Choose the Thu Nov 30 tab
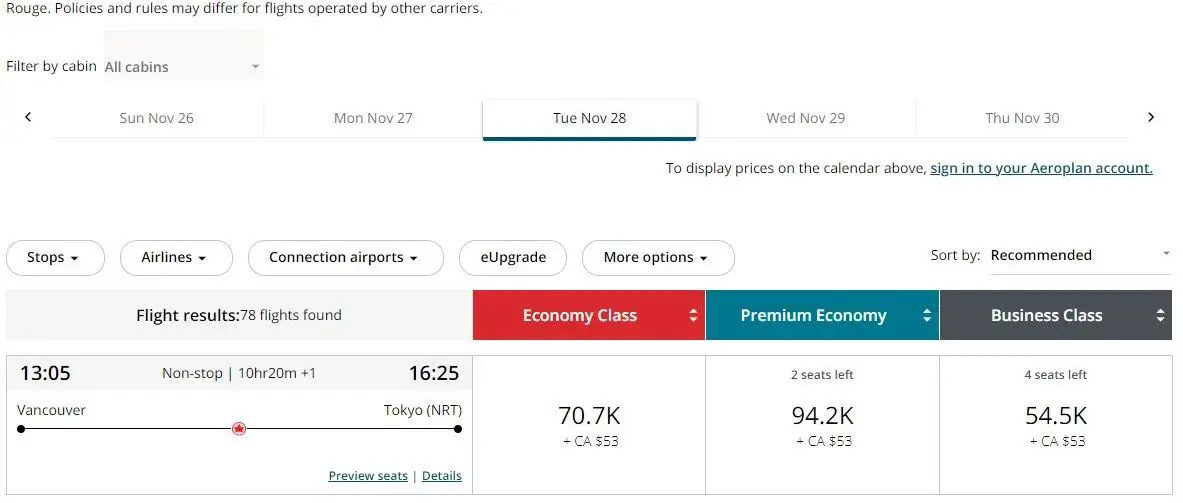Image resolution: width=1183 pixels, height=503 pixels. [x=1022, y=118]
